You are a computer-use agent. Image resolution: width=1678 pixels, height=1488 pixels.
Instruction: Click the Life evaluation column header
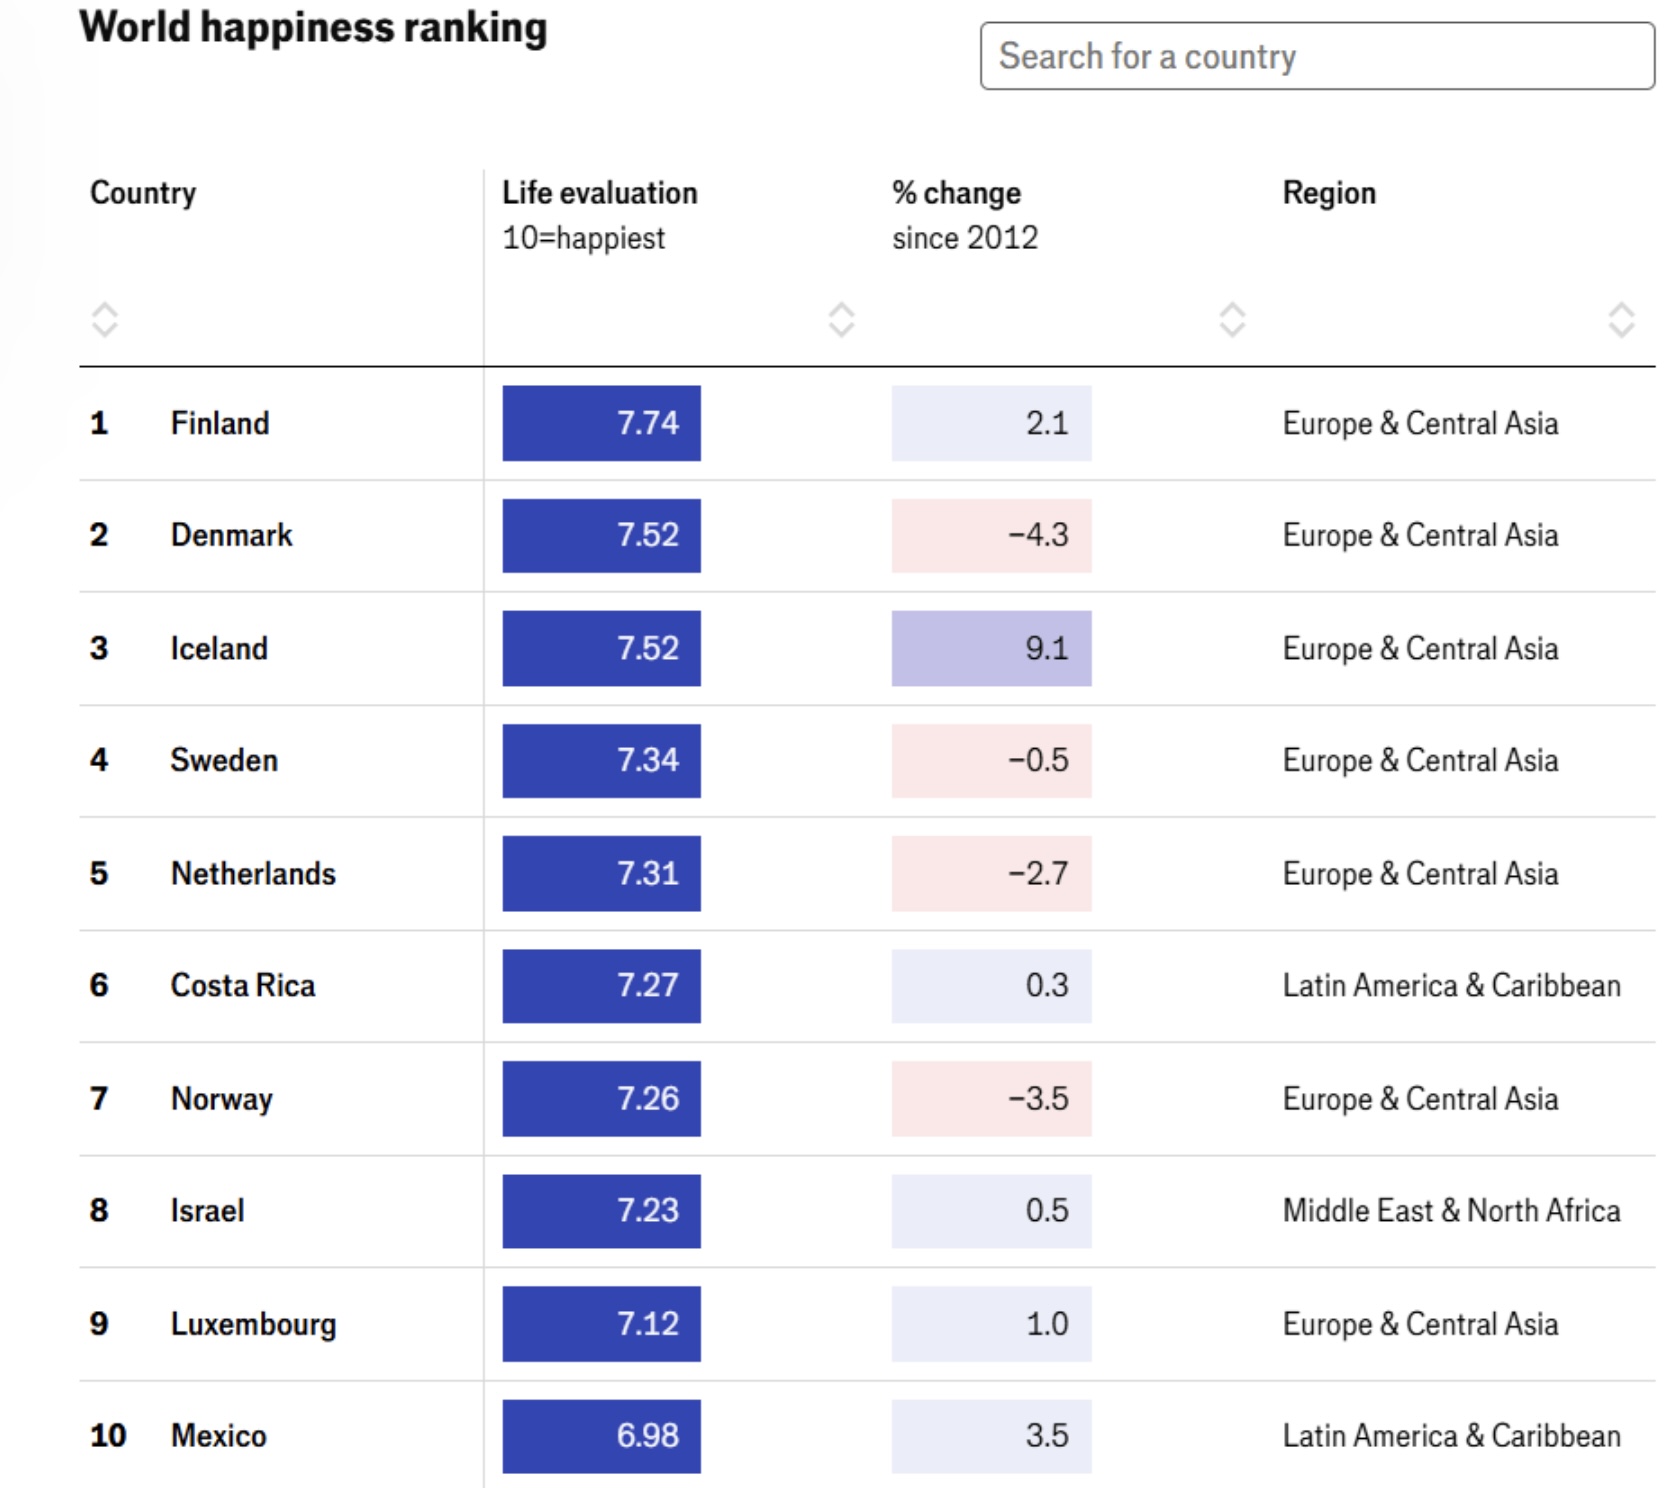click(599, 193)
